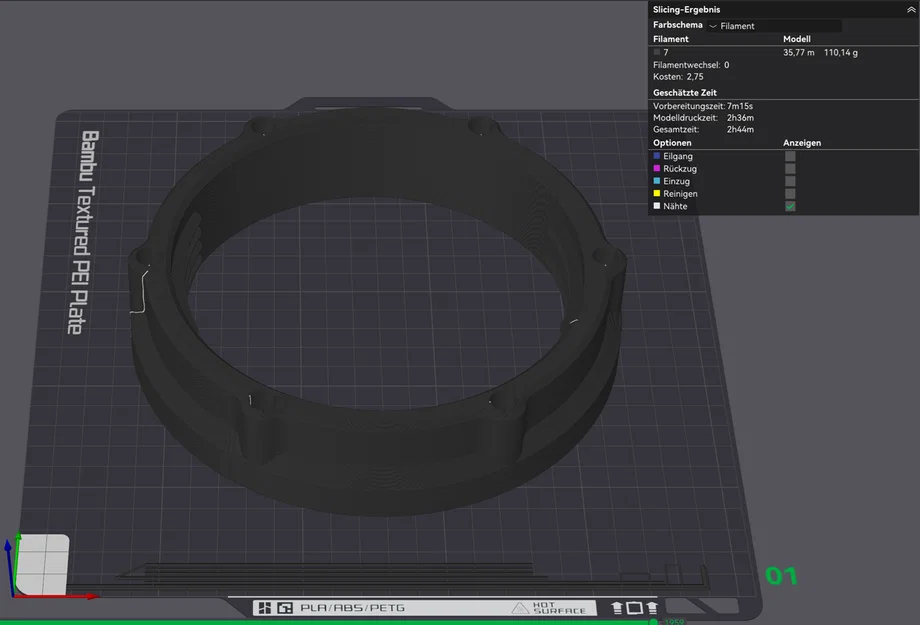
Task: Click the view orientation cube in the corner
Action: click(41, 565)
